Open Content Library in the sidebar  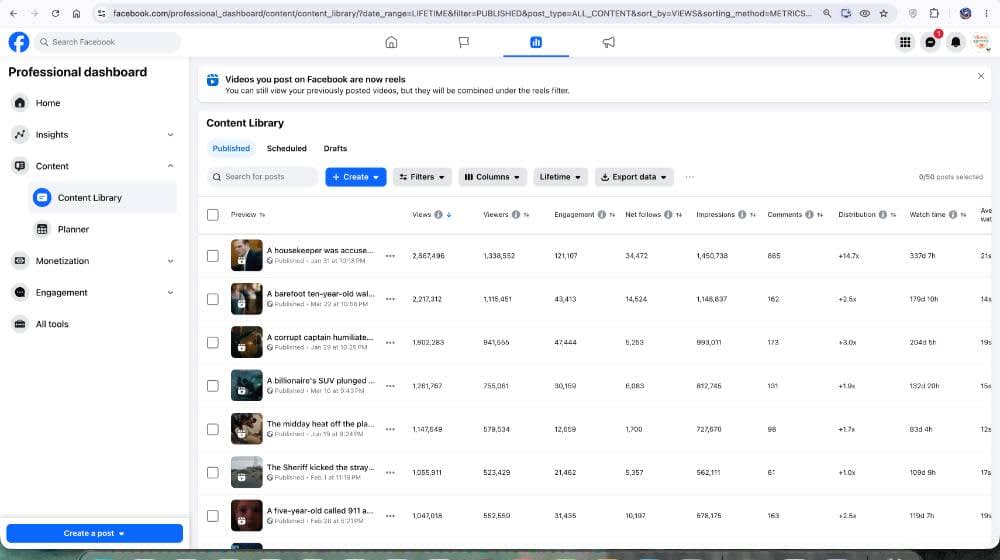(x=102, y=198)
